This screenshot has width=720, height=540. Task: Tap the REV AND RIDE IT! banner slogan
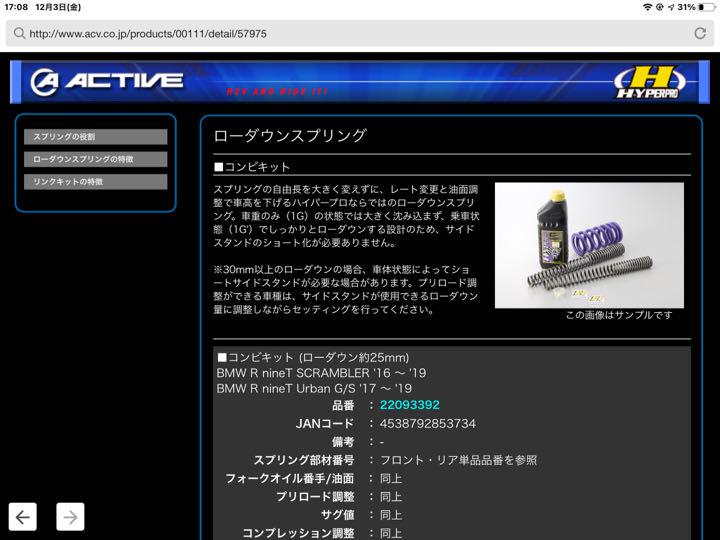pyautogui.click(x=277, y=91)
